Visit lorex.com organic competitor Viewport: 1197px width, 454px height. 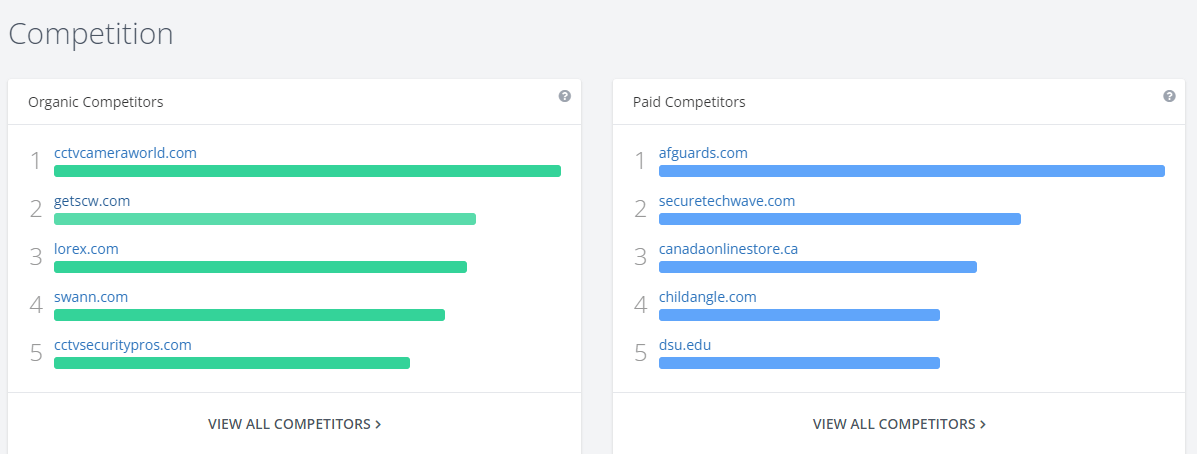86,249
